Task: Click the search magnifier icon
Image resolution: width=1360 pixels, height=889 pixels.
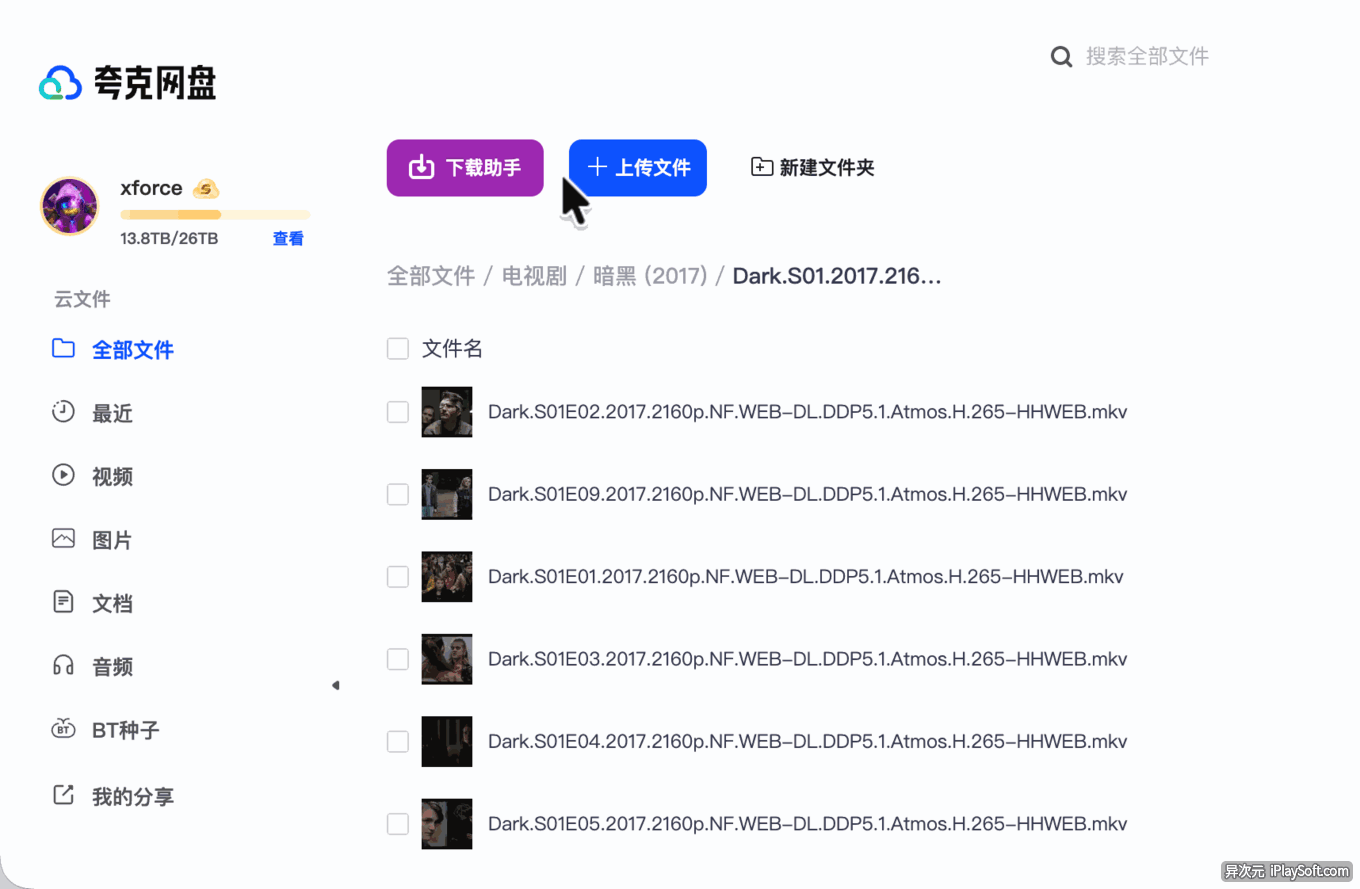Action: [x=1061, y=57]
